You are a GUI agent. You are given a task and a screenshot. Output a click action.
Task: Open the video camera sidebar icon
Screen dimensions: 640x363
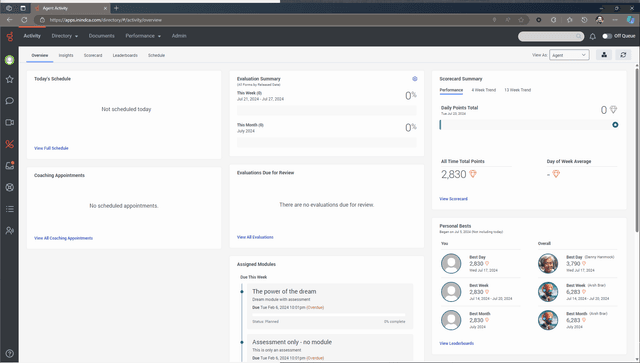tap(9, 122)
